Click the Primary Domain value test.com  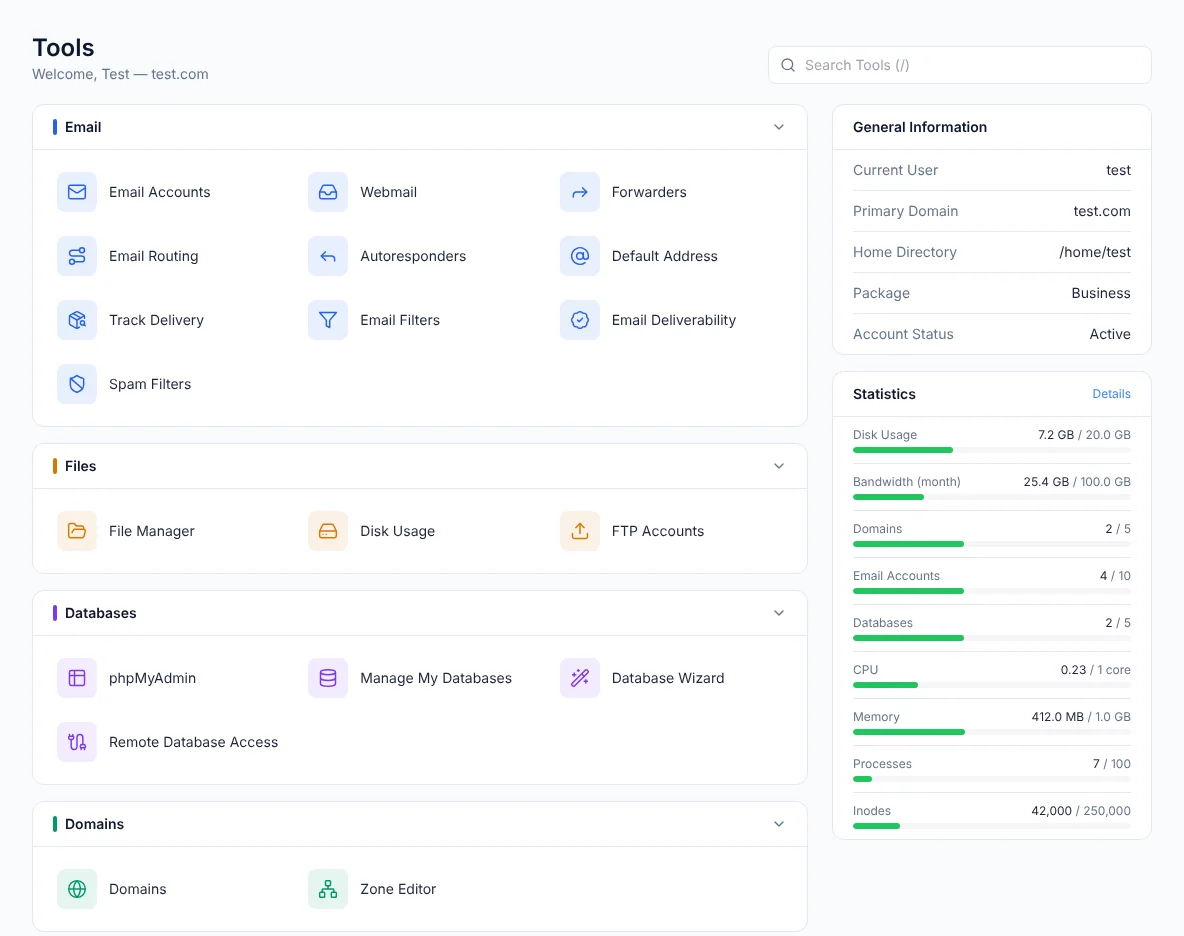click(x=1102, y=211)
